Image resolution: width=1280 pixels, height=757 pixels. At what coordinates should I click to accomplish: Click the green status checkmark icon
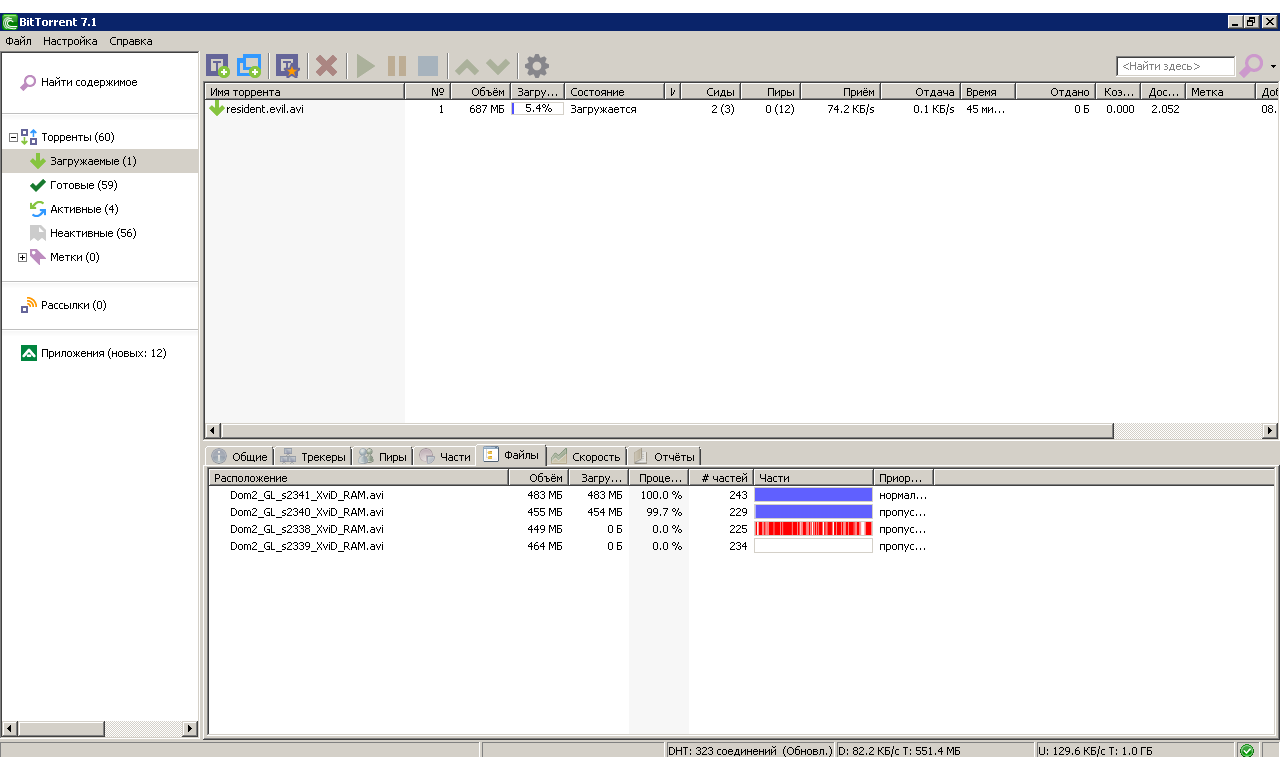1247,750
